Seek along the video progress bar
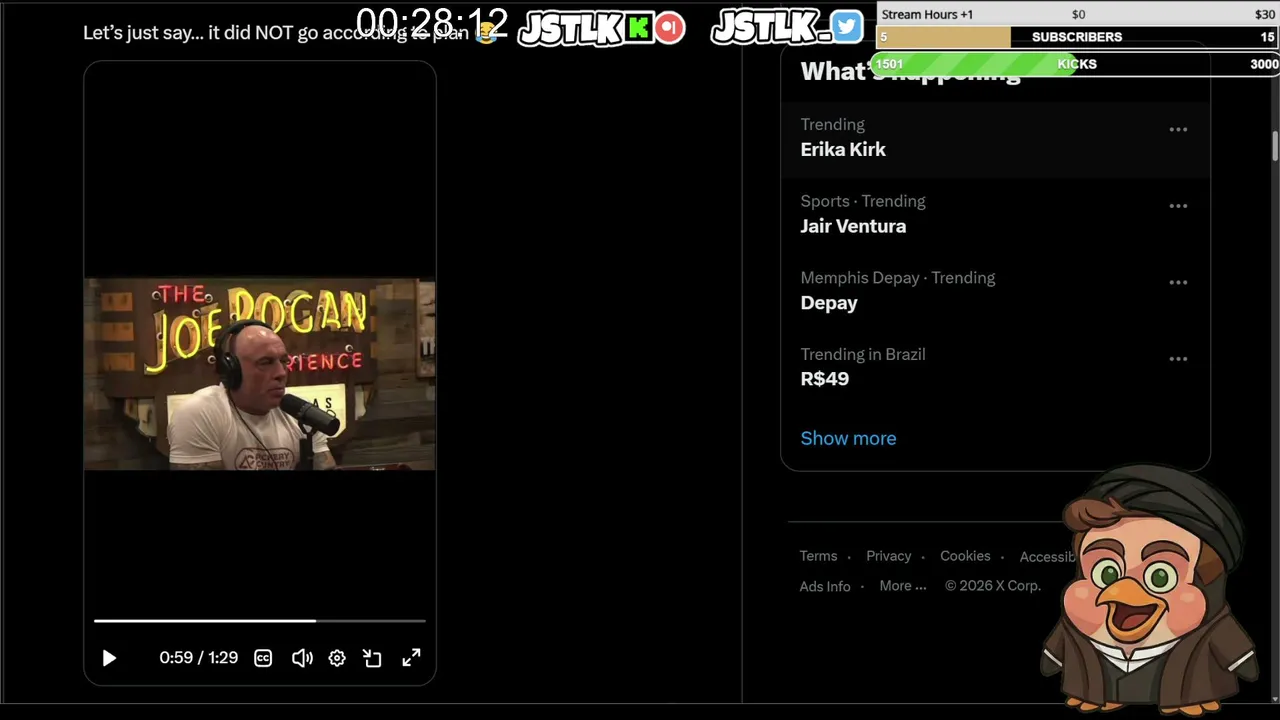The image size is (1280, 720). coord(260,621)
